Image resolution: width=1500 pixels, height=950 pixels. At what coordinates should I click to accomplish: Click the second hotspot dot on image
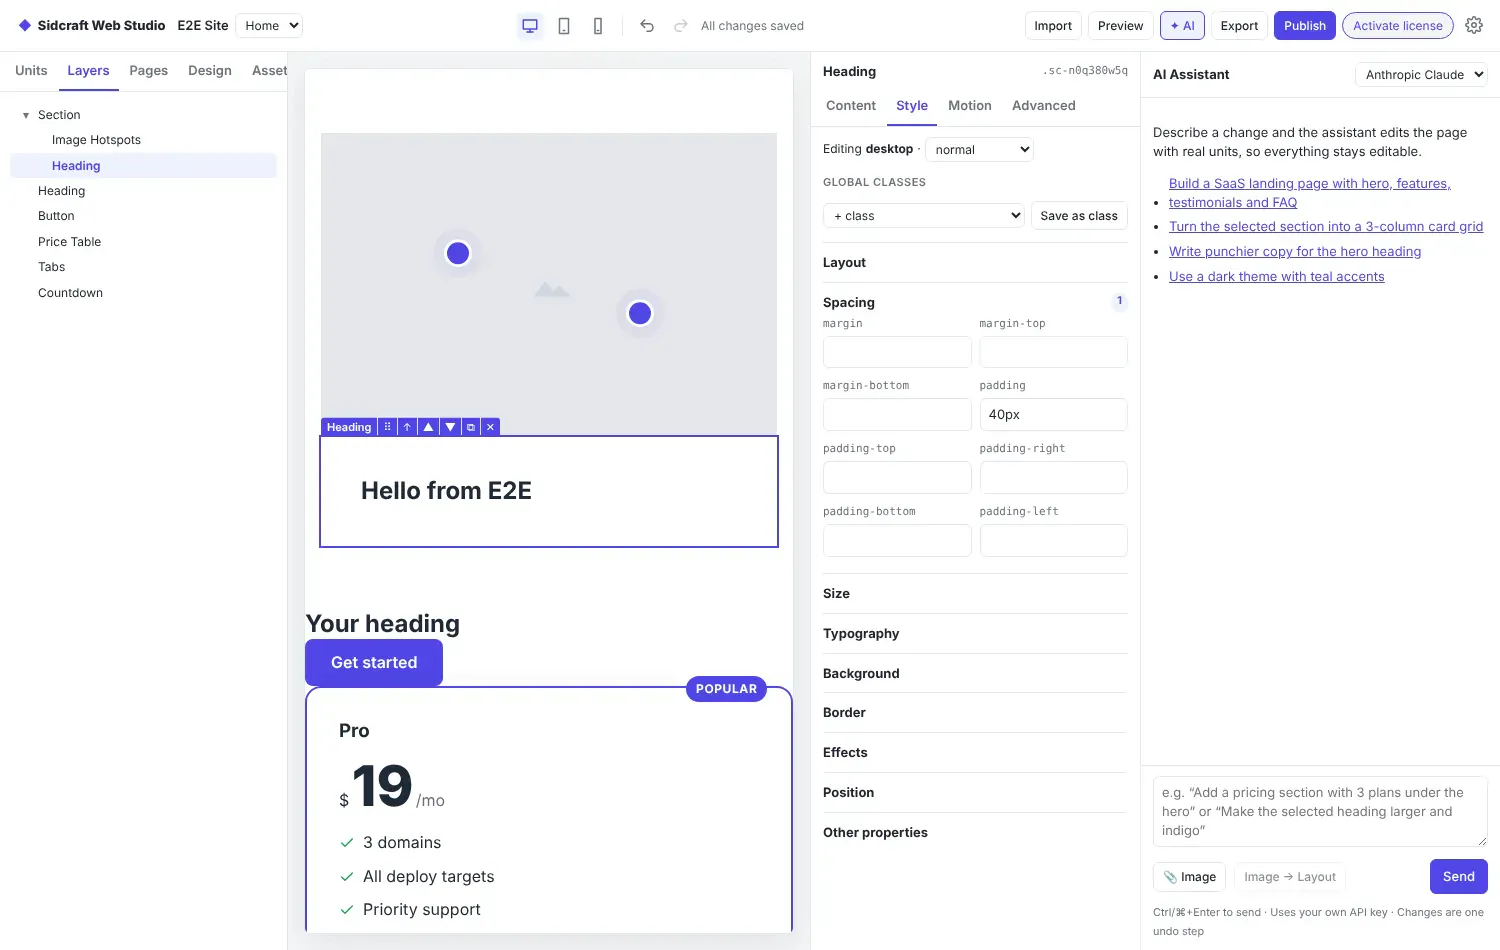640,313
